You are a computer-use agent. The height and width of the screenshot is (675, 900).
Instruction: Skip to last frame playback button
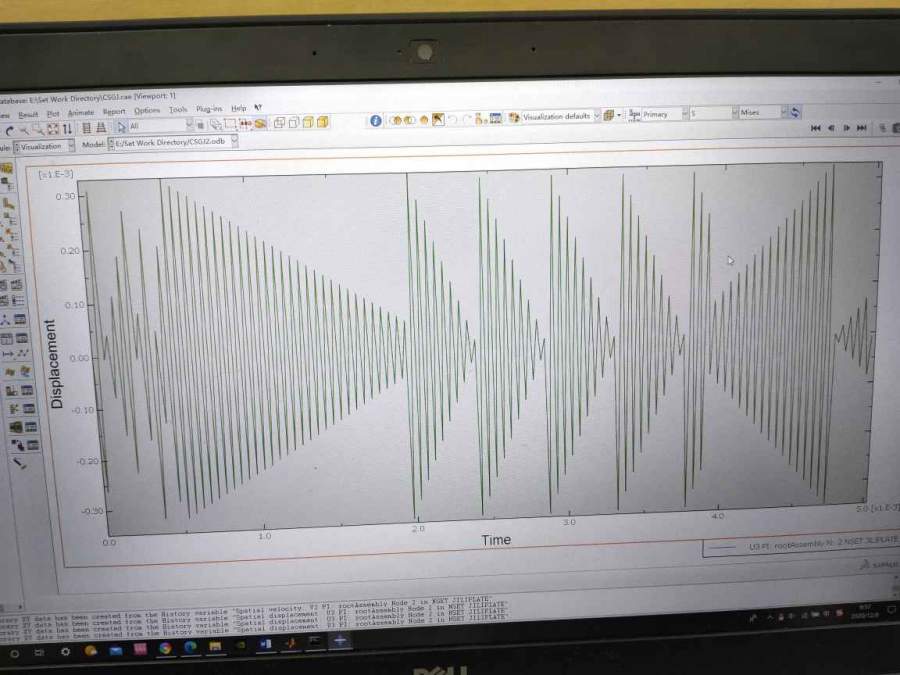tap(863, 128)
